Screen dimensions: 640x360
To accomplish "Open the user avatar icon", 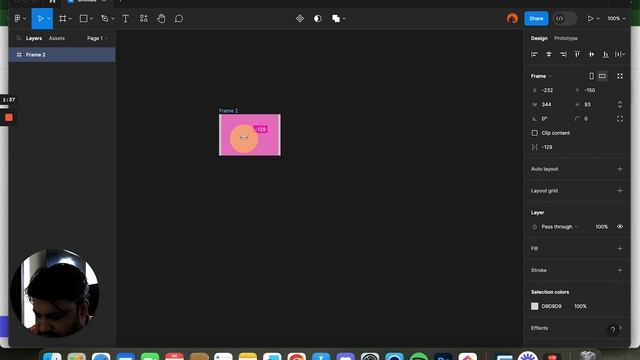I will pos(512,18).
